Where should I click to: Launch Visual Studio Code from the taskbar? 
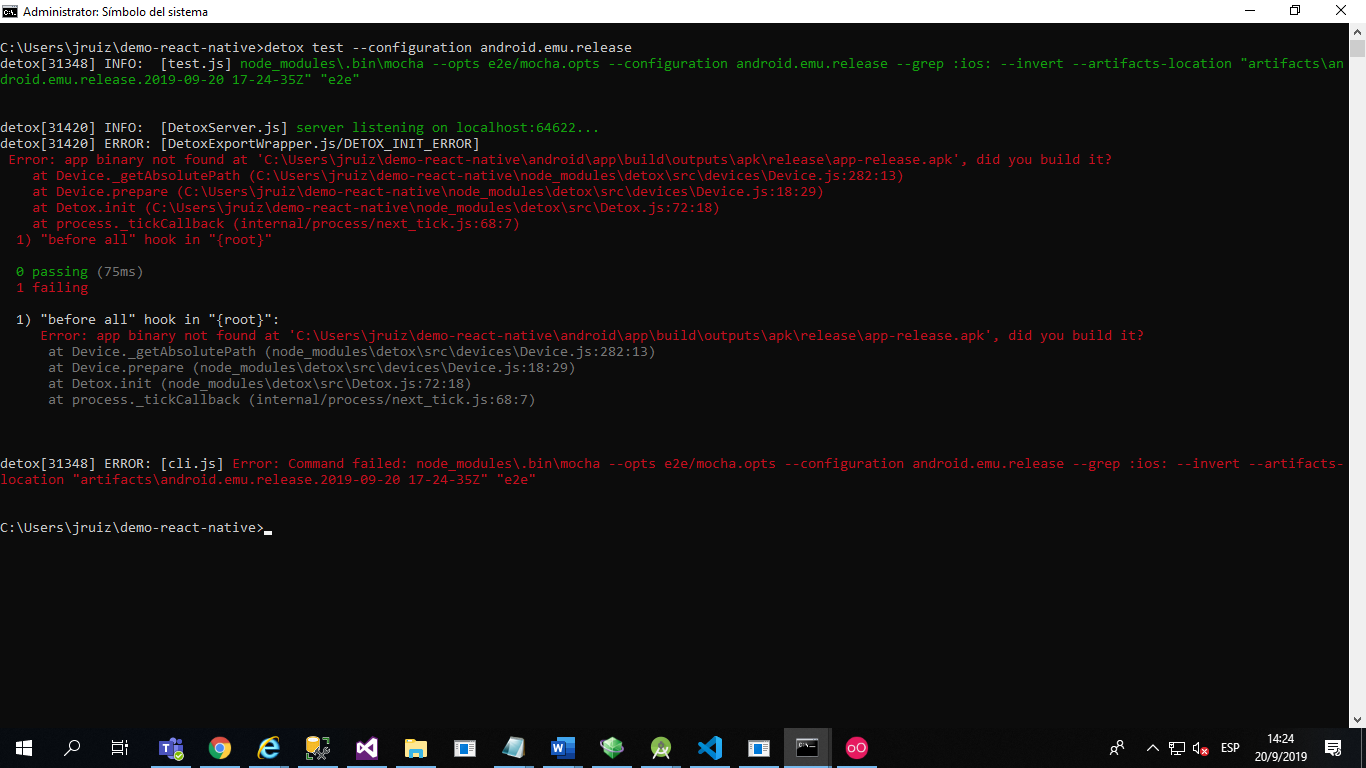[x=710, y=747]
